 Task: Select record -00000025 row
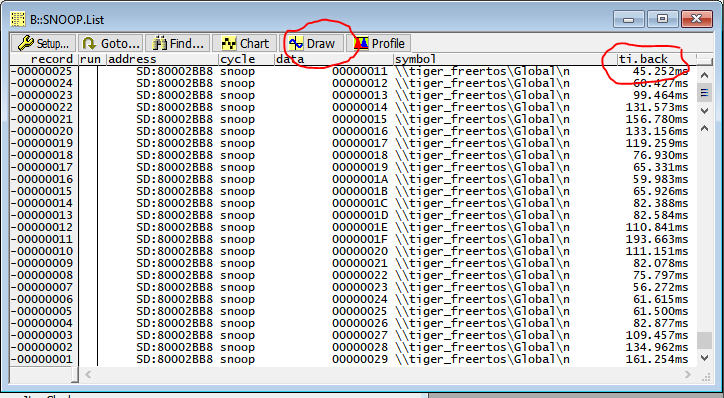point(353,71)
